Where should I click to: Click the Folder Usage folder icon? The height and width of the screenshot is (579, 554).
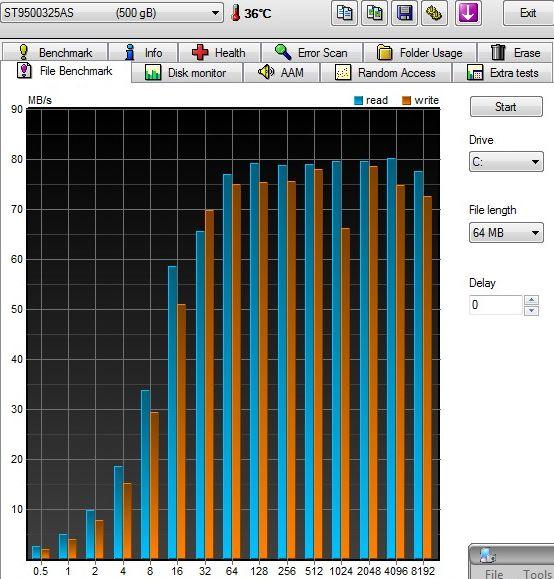click(384, 52)
